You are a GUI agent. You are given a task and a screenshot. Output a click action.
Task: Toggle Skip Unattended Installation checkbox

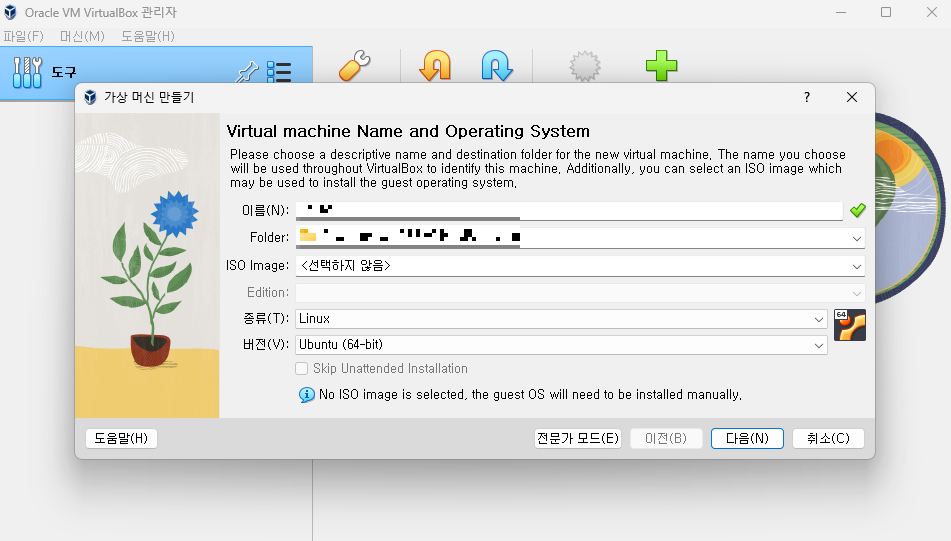pos(301,369)
